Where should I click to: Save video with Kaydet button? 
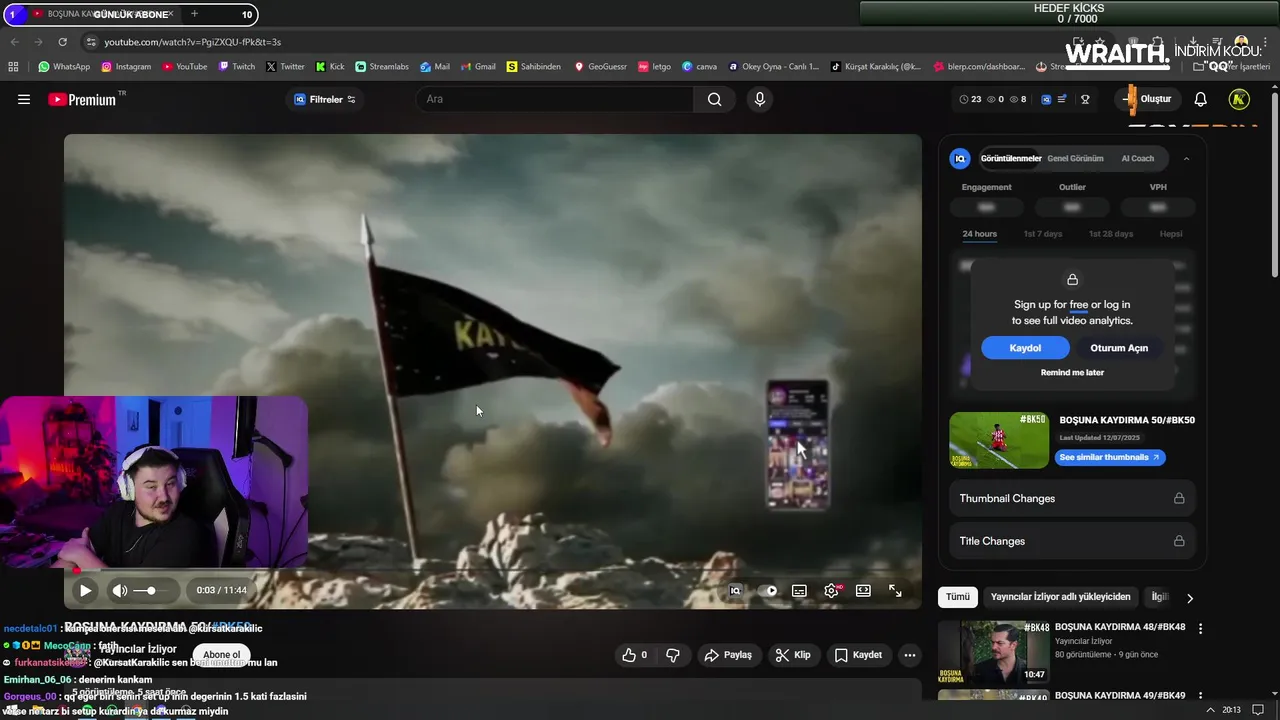point(858,655)
